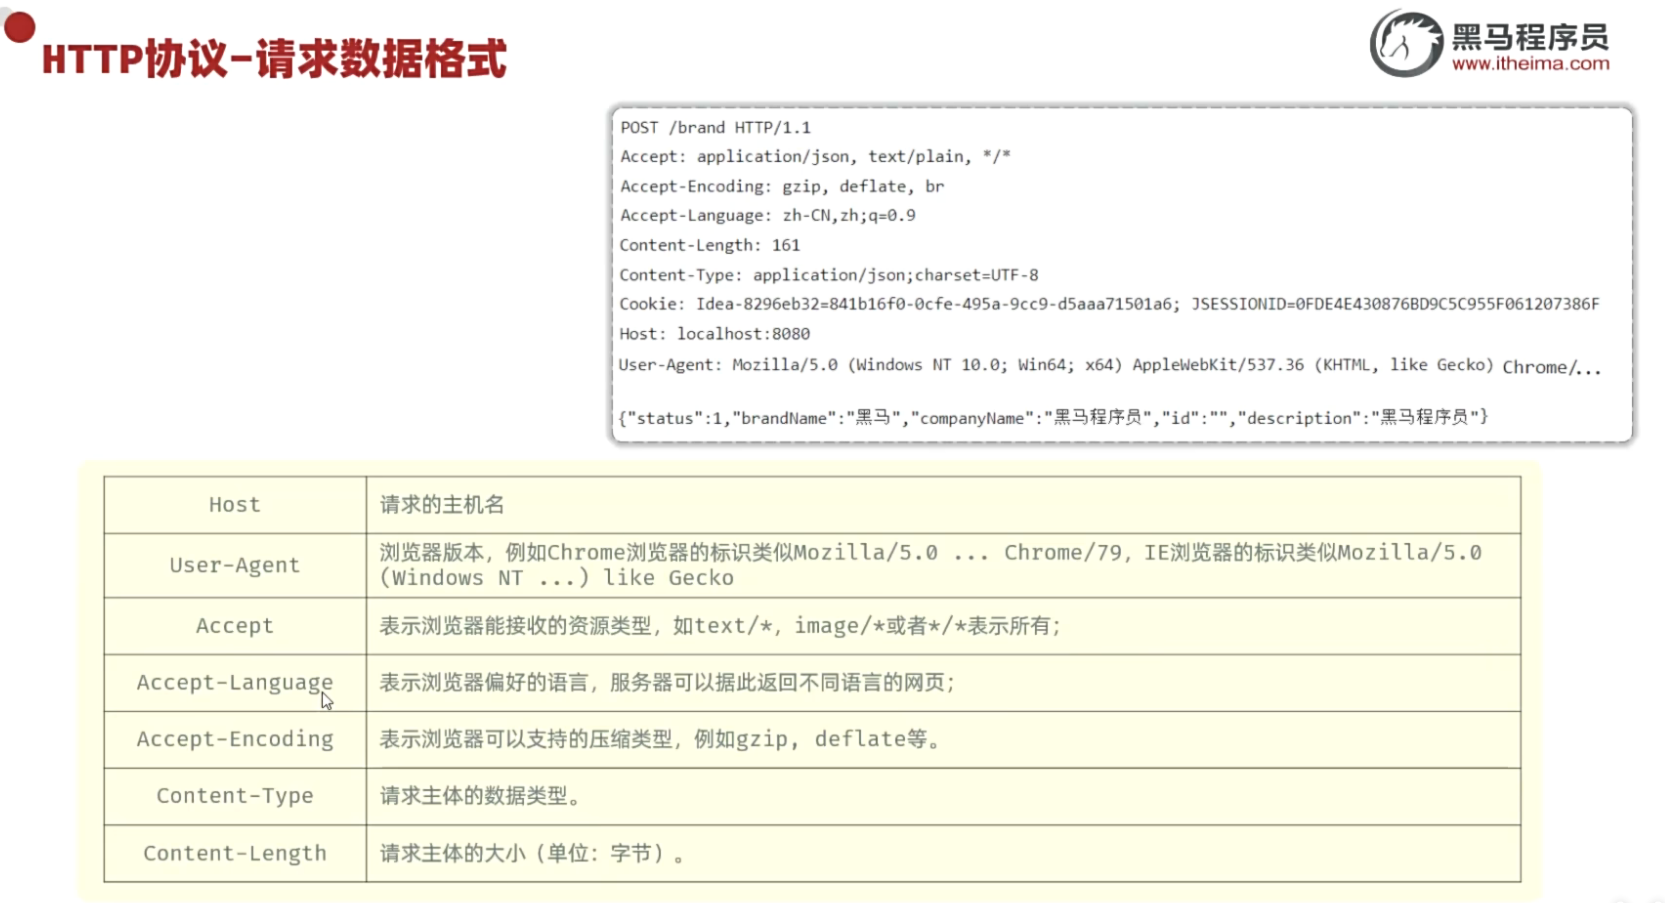
Task: Click the Accept: application/json header line
Action: (815, 157)
